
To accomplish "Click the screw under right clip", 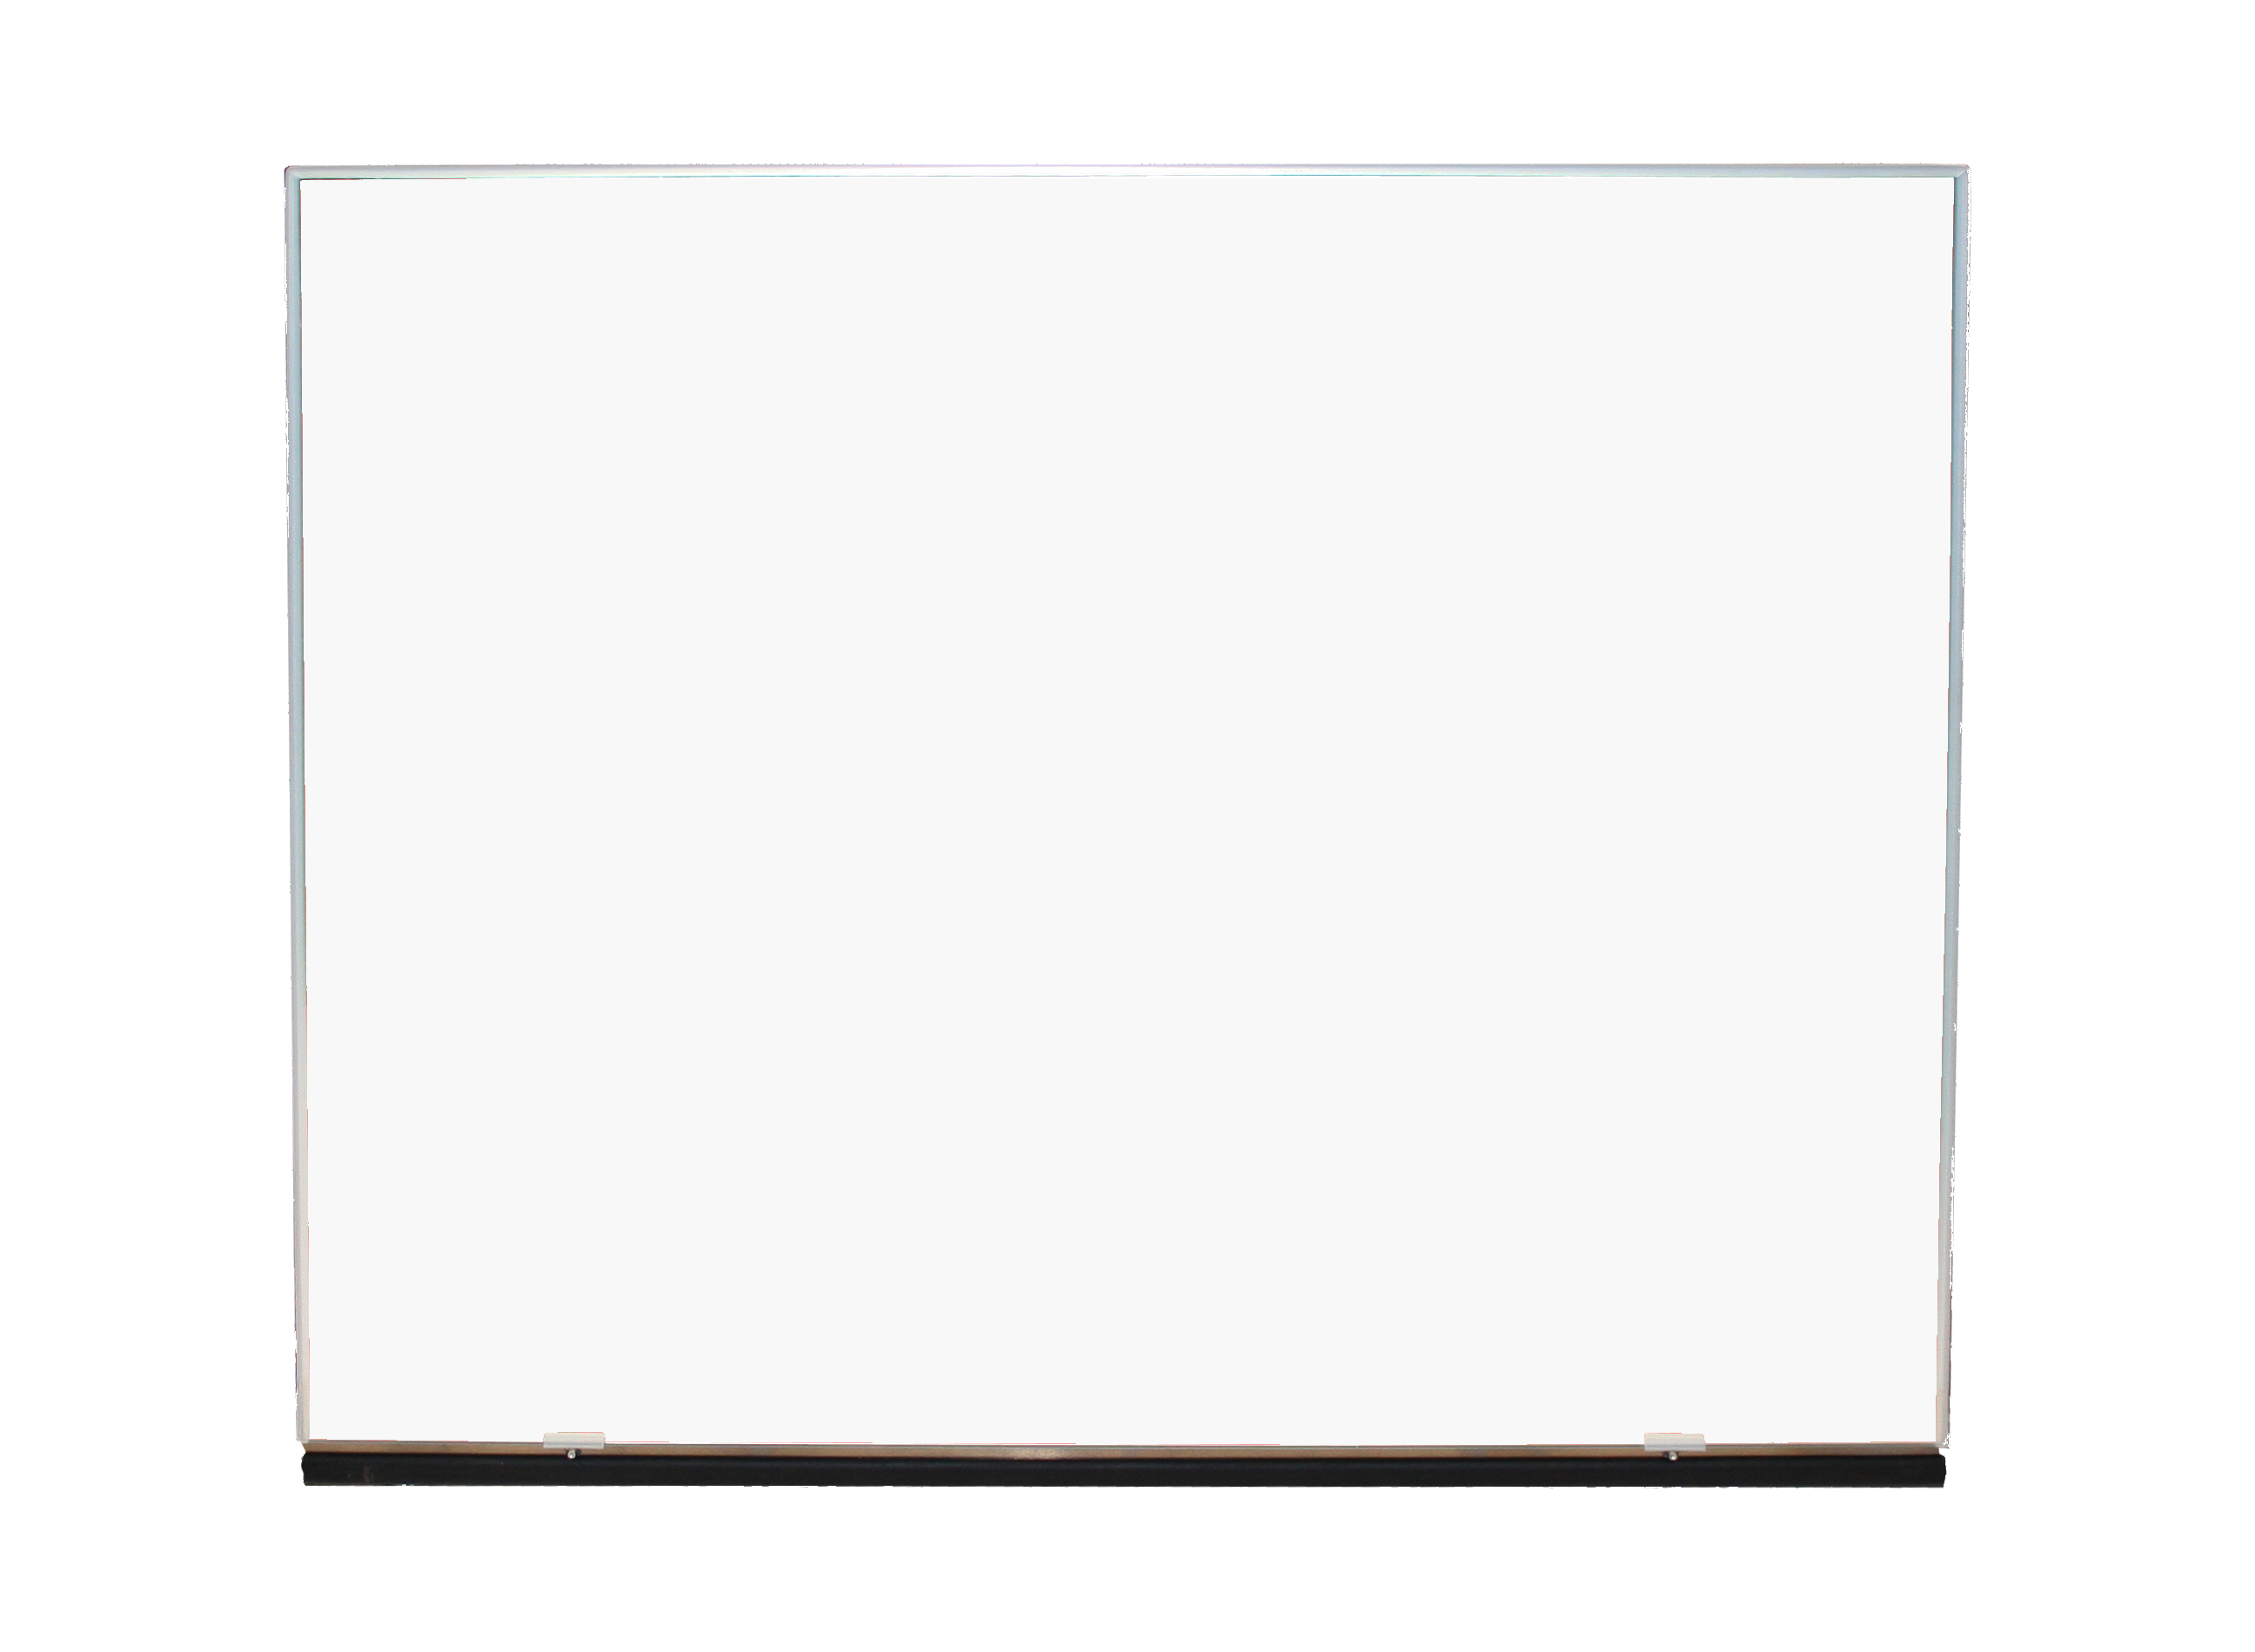I will coord(1673,1456).
